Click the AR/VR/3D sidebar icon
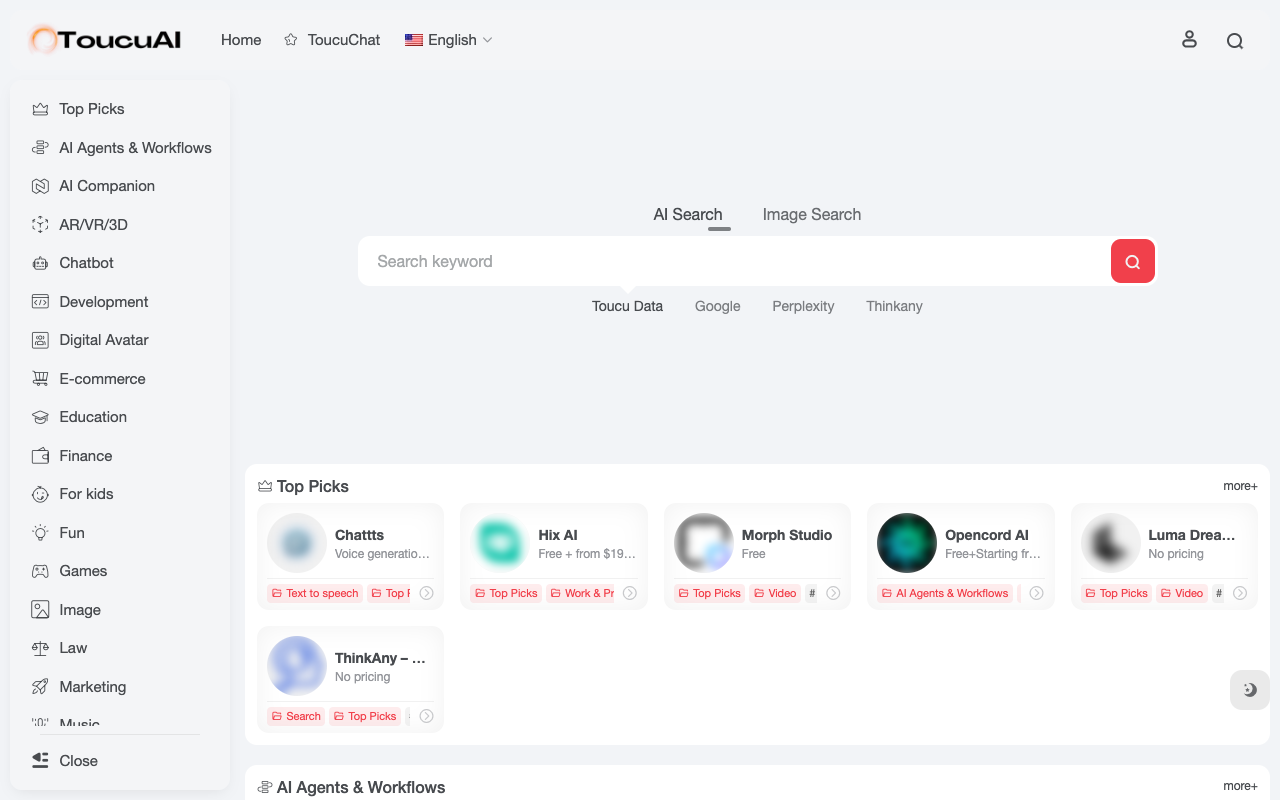Screen dimensions: 1280x800 40,225
